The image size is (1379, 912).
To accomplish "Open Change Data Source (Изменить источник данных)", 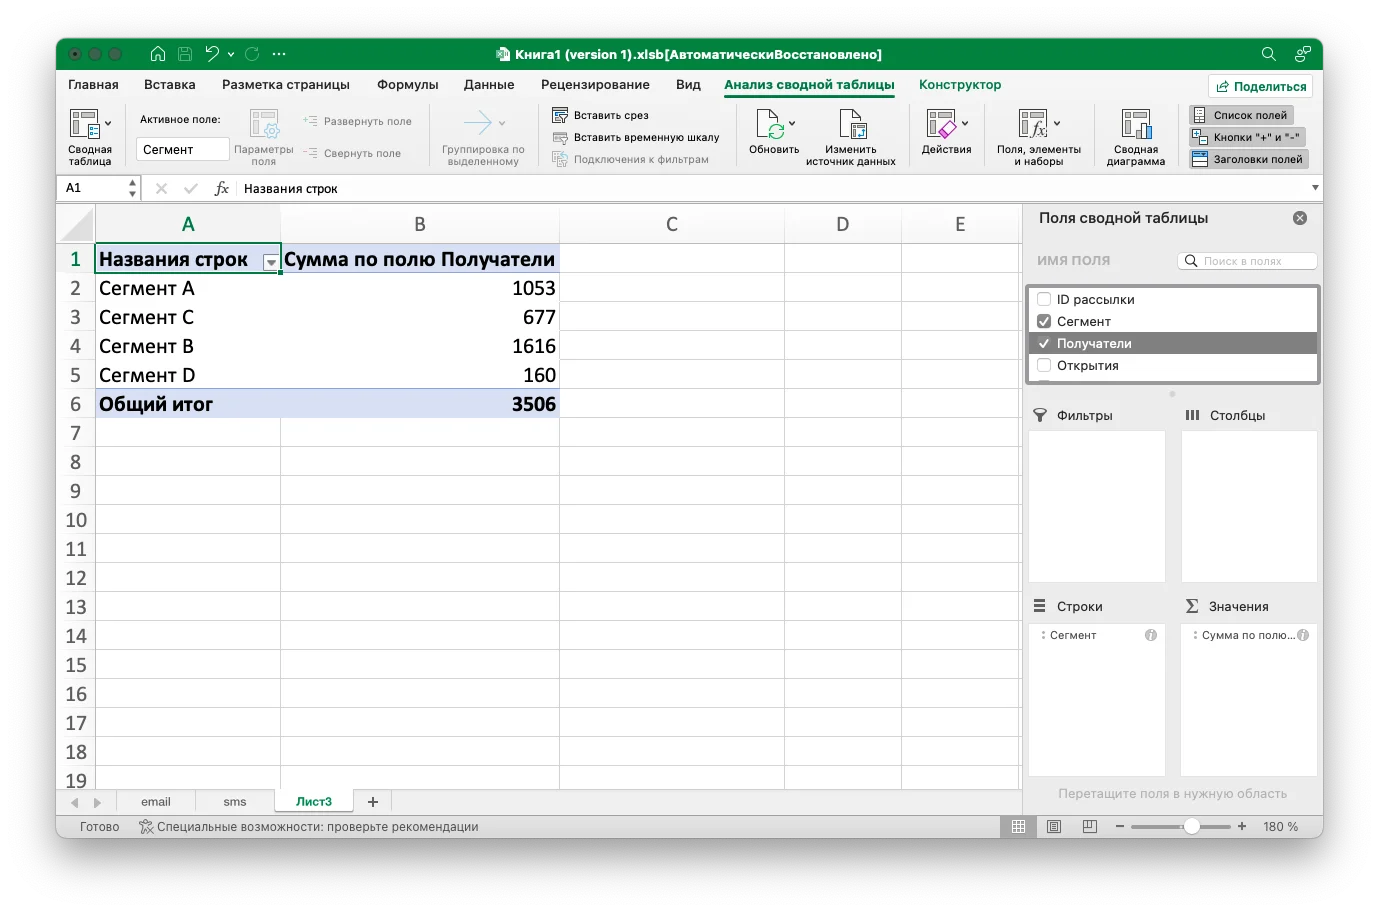I will (x=851, y=125).
